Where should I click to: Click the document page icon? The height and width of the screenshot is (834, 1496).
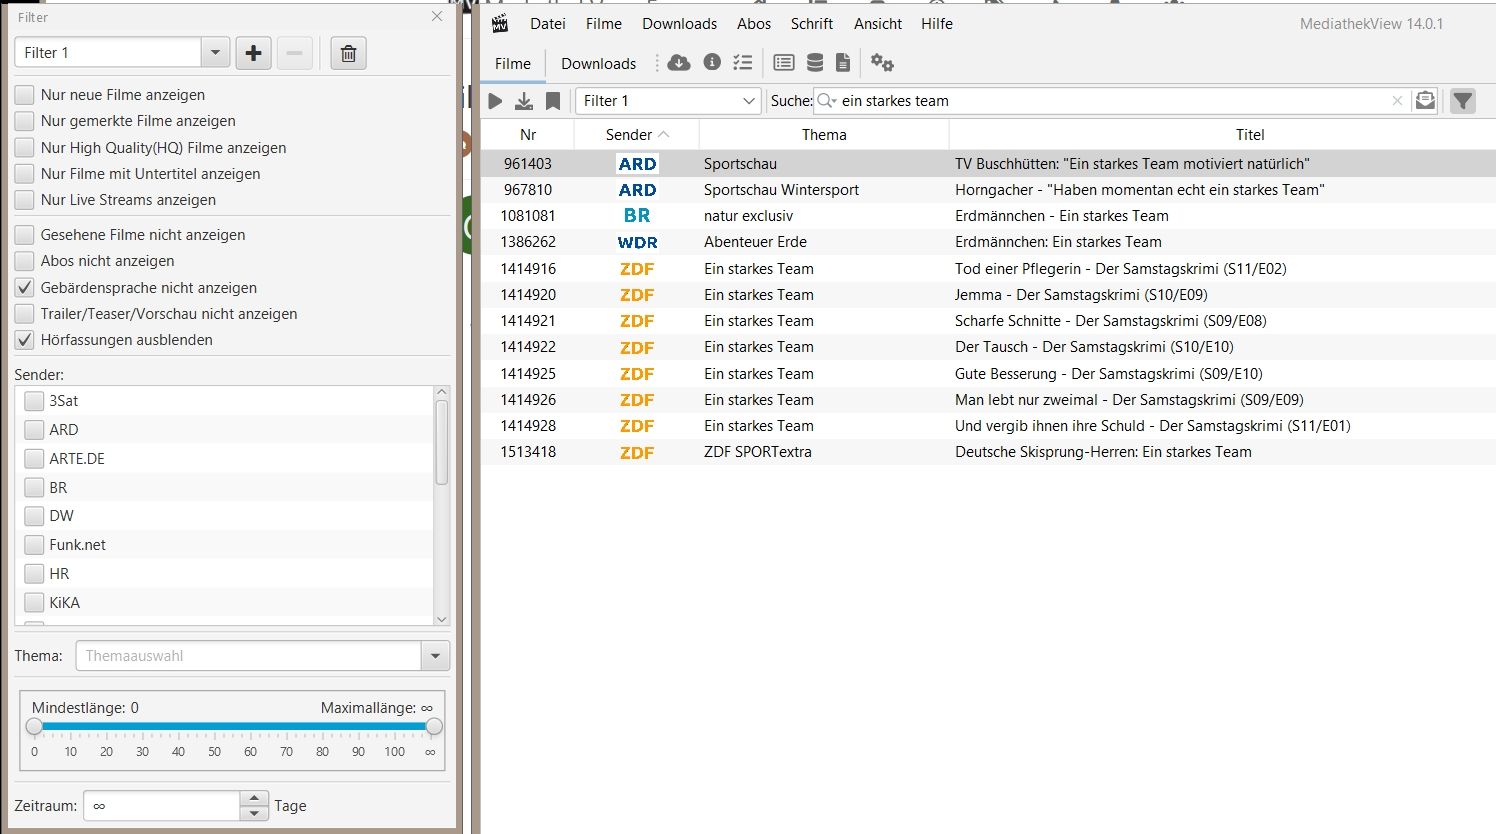[843, 63]
